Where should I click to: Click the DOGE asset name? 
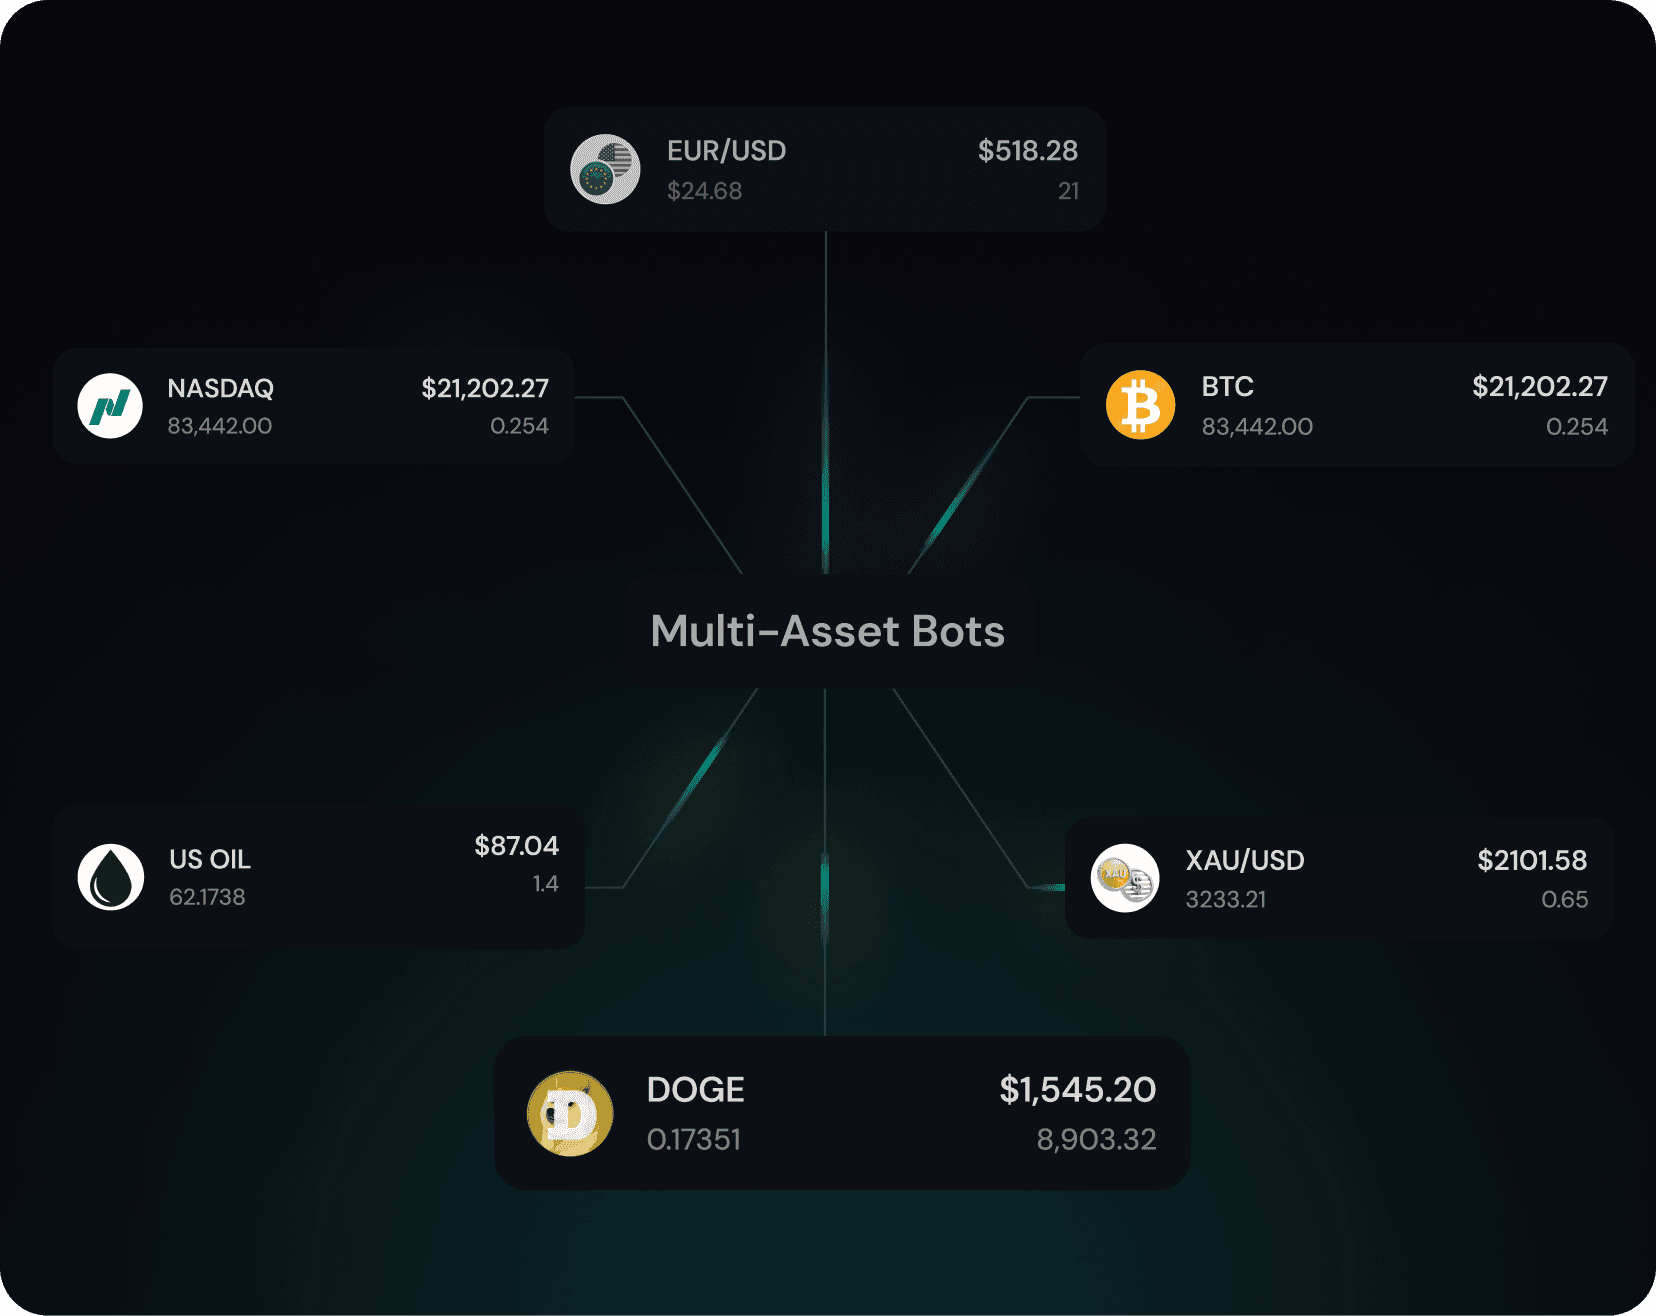tap(696, 1090)
